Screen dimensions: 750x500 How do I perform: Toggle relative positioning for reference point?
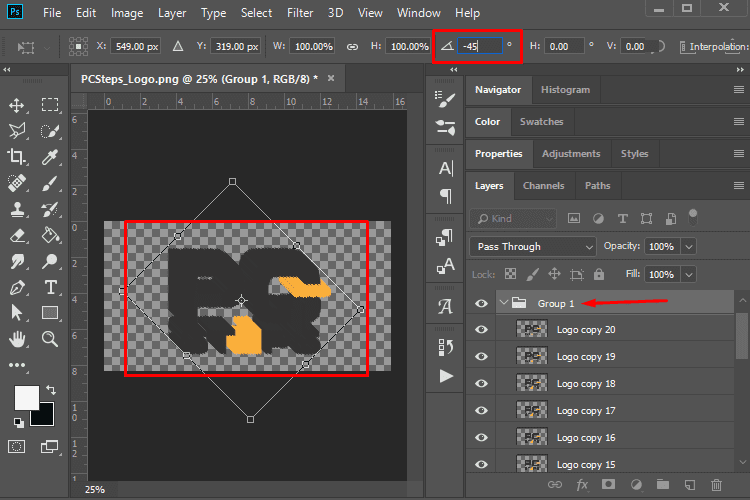(x=178, y=46)
